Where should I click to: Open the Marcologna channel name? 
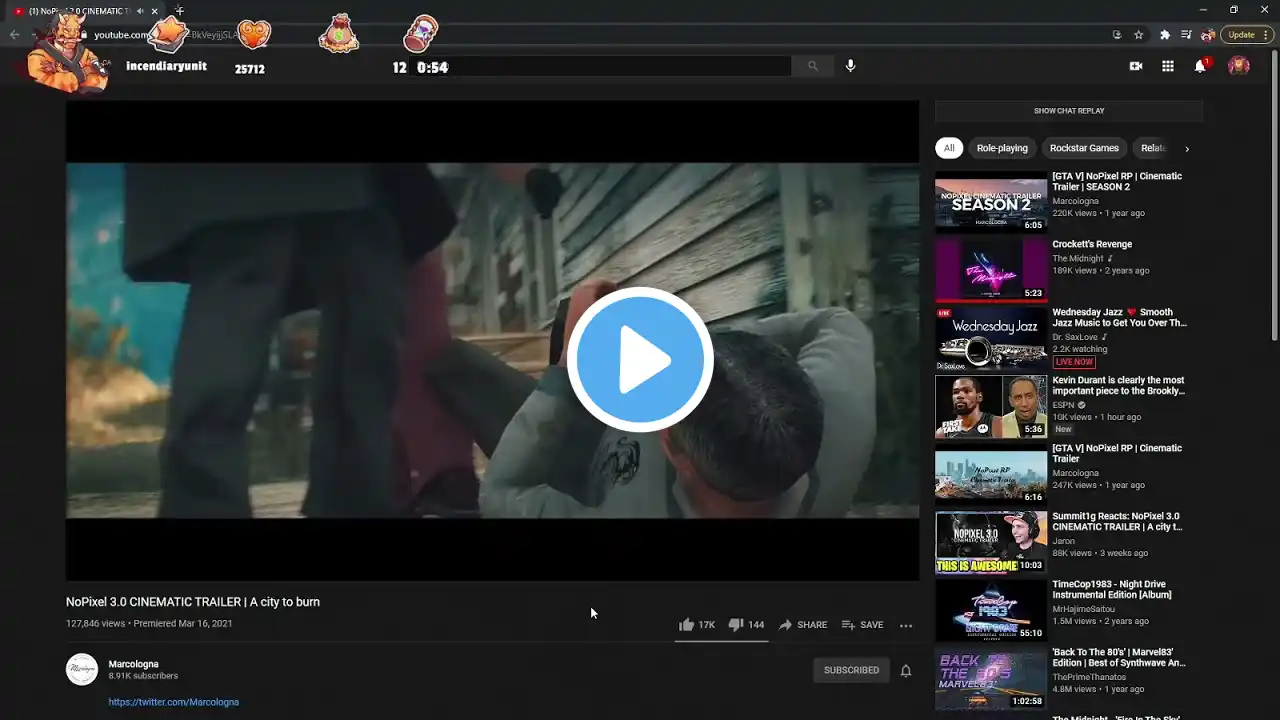point(133,664)
